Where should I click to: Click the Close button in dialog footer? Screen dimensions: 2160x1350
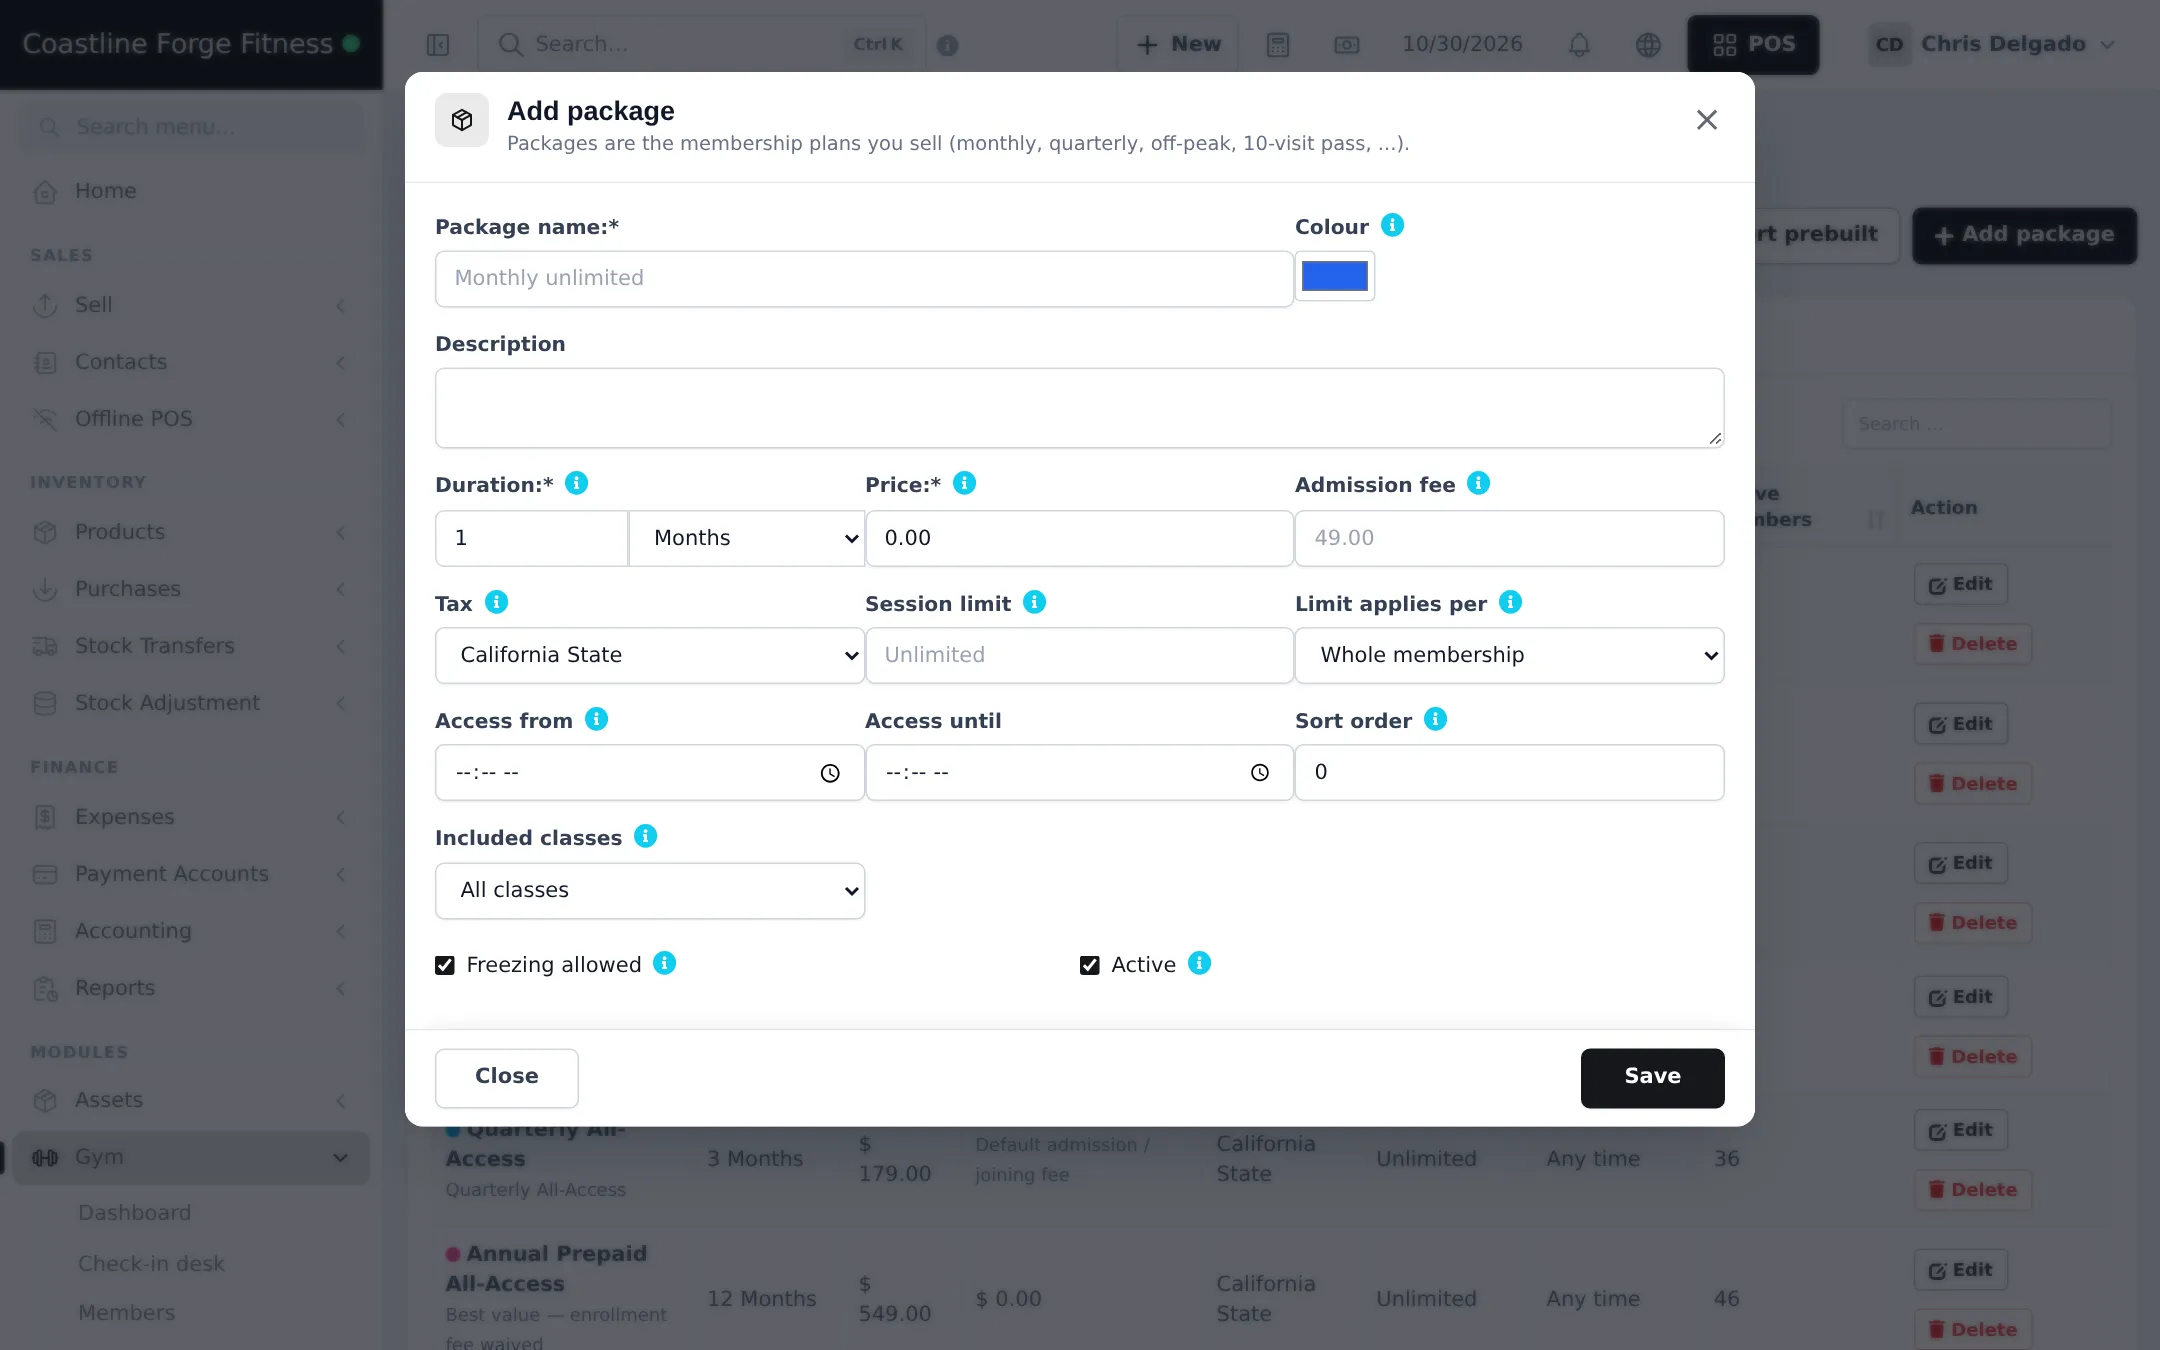[506, 1077]
